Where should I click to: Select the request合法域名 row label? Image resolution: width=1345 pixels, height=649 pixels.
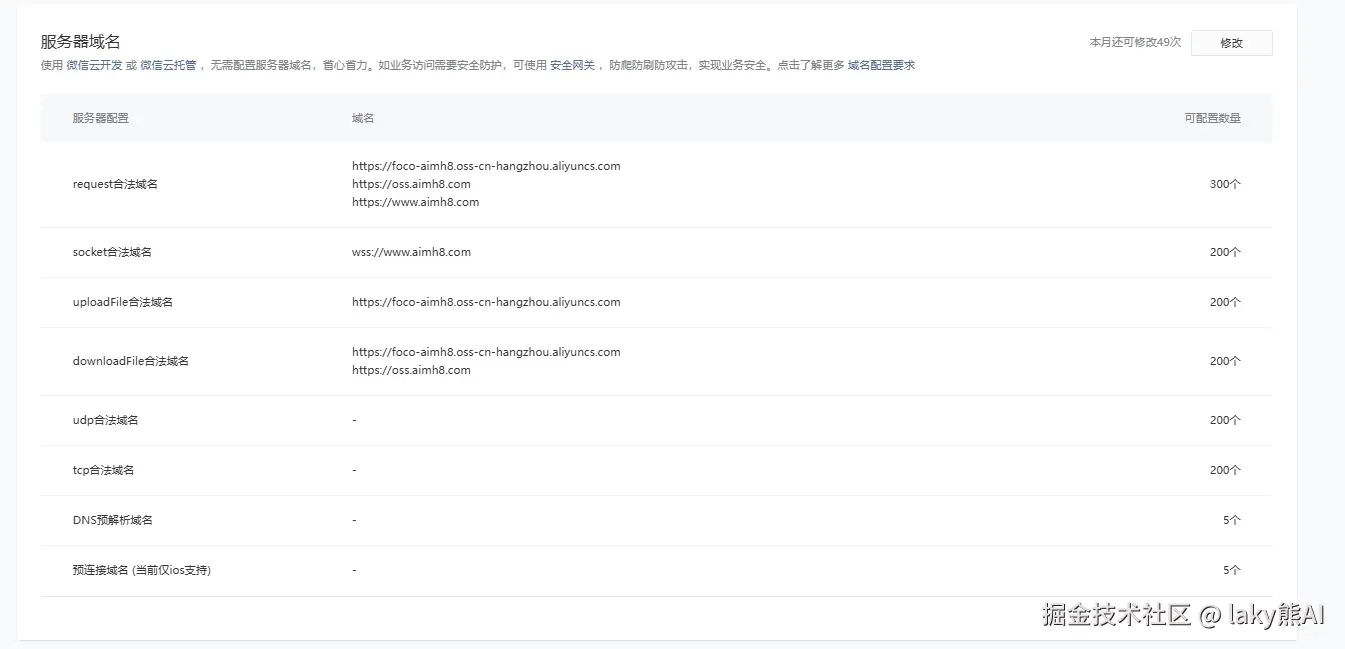(115, 184)
